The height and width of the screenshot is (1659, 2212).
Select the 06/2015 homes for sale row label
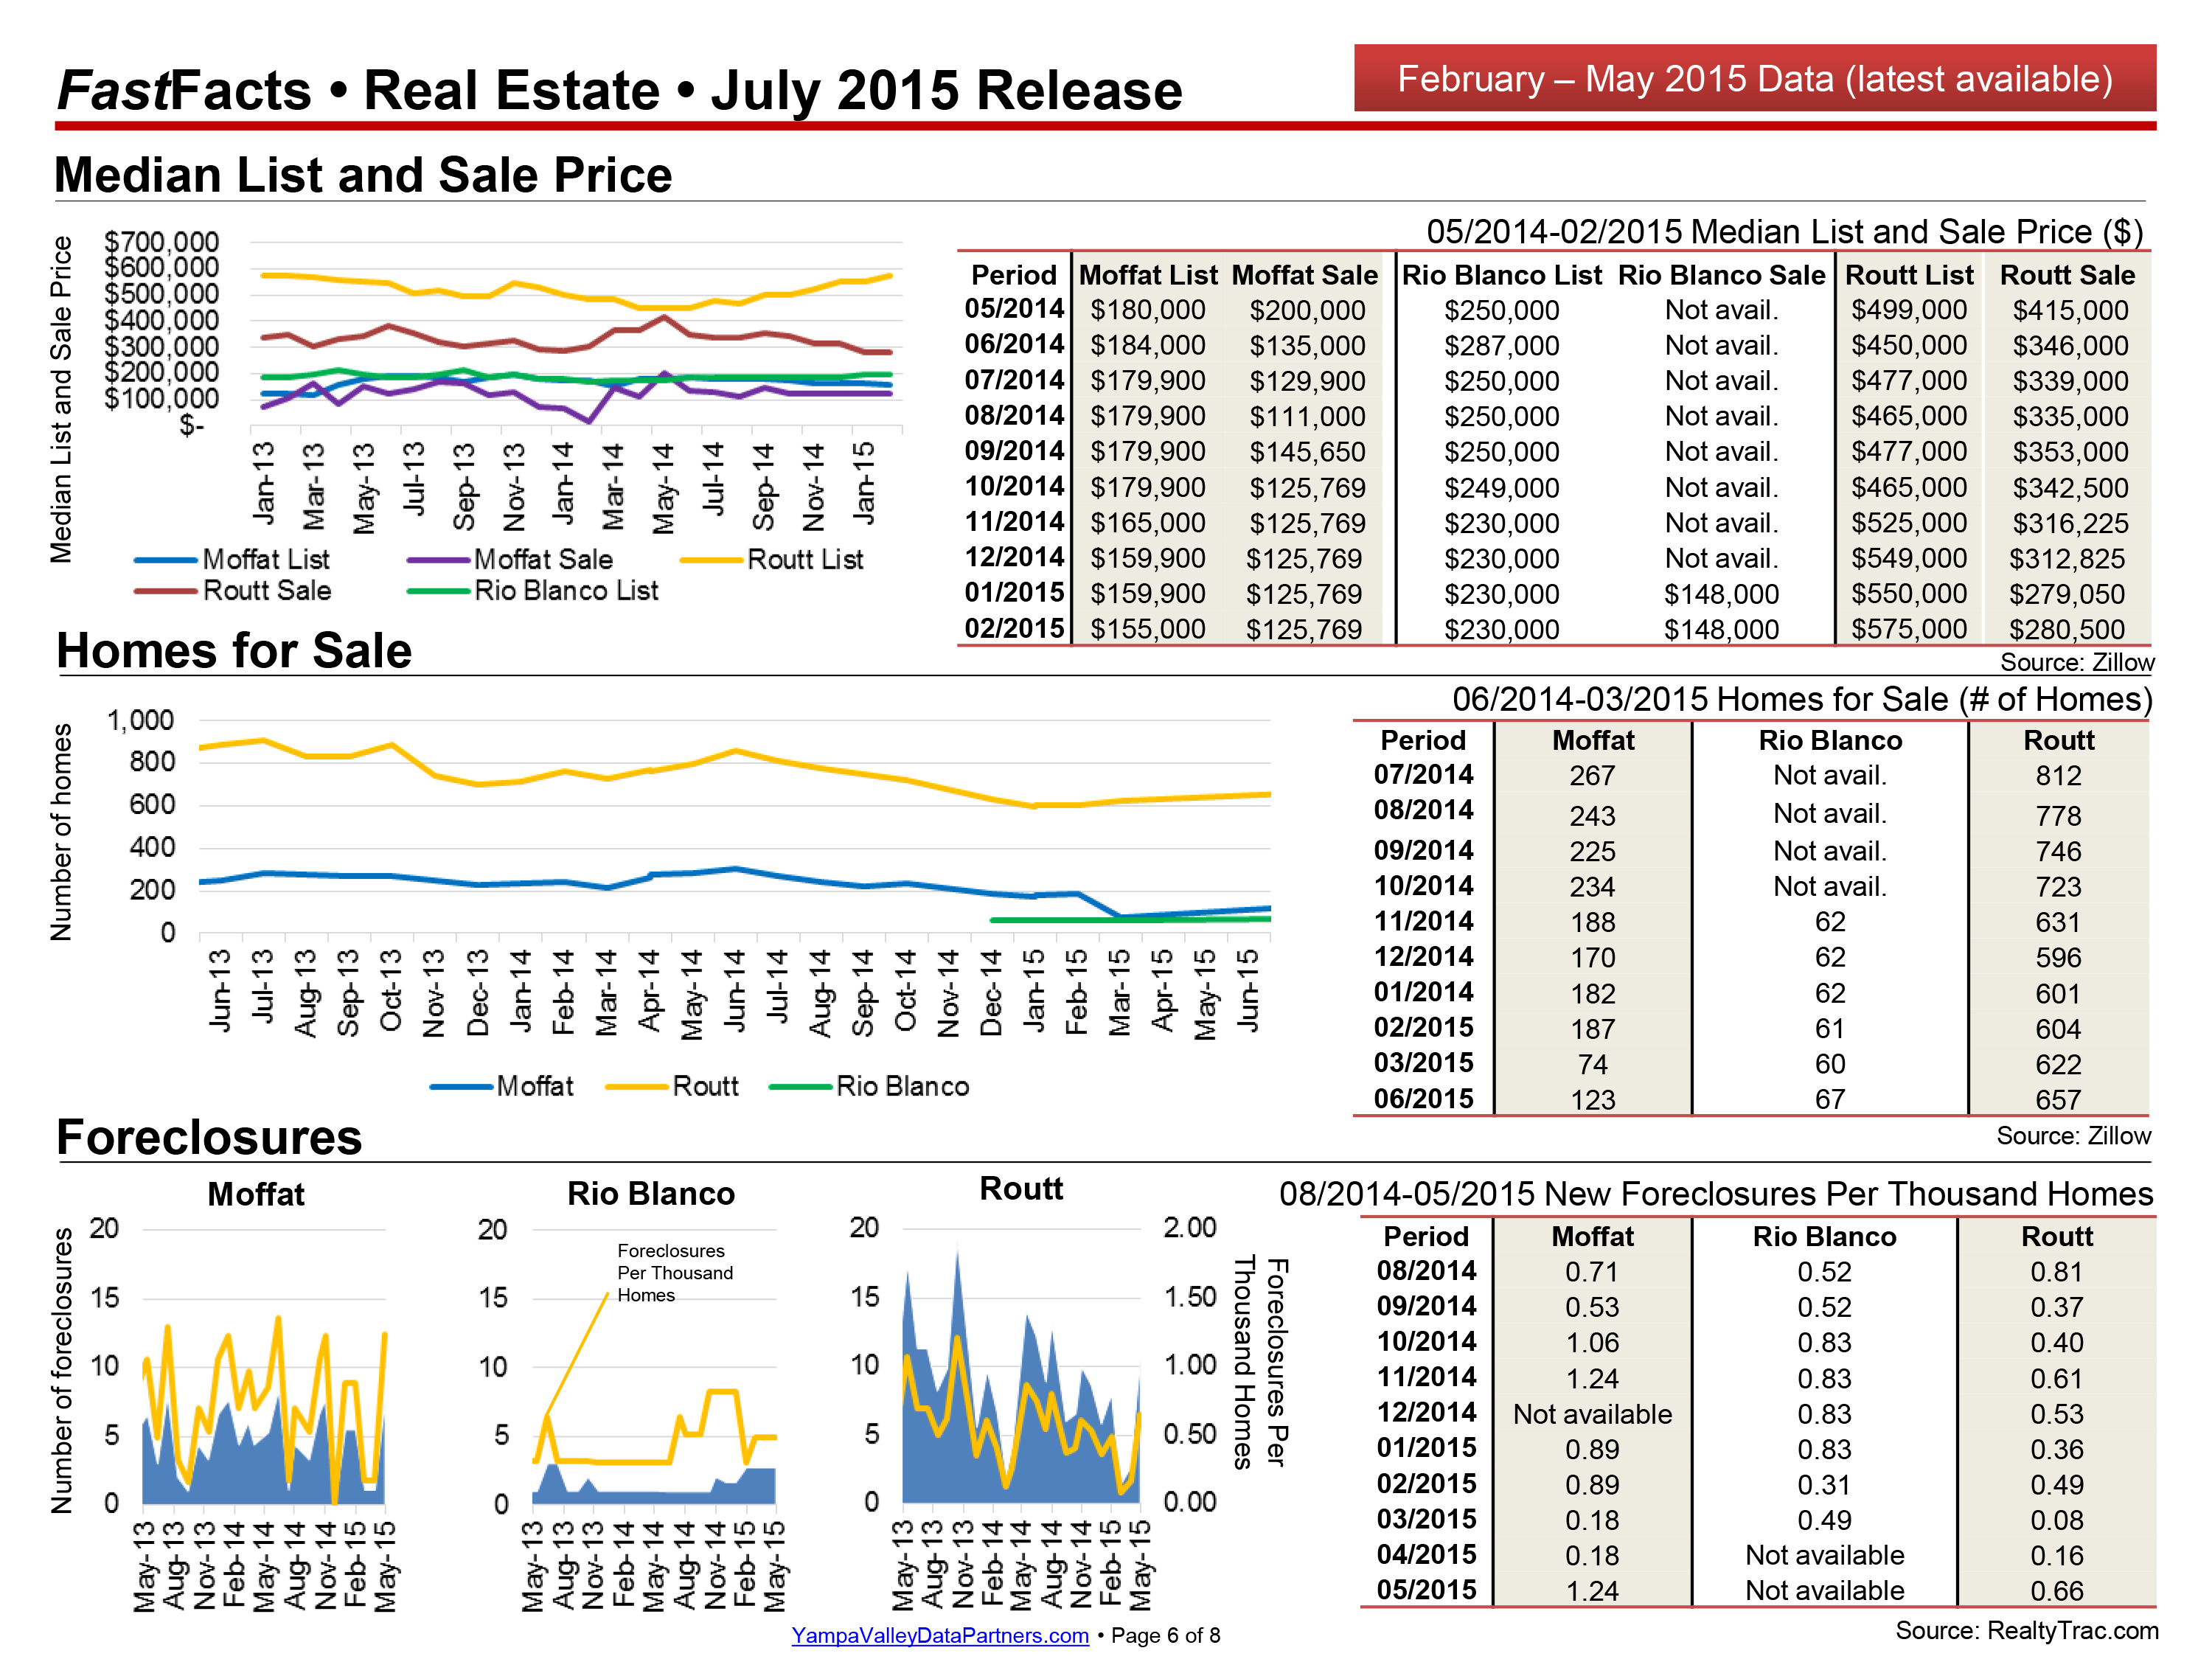click(x=1423, y=1099)
